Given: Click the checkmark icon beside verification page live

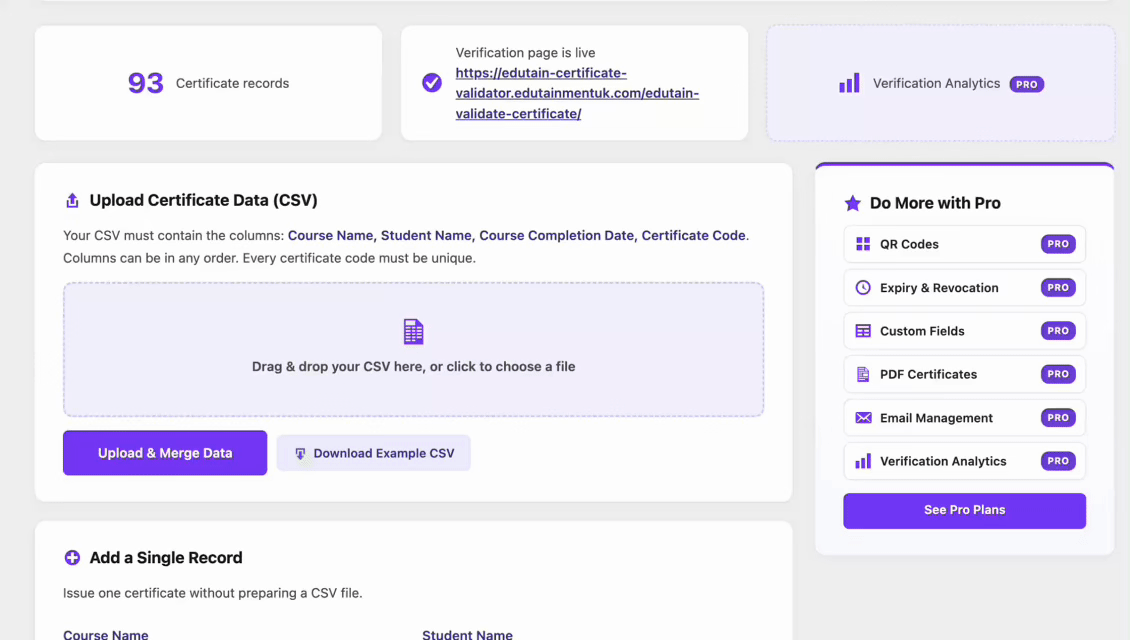Looking at the screenshot, I should pyautogui.click(x=432, y=83).
